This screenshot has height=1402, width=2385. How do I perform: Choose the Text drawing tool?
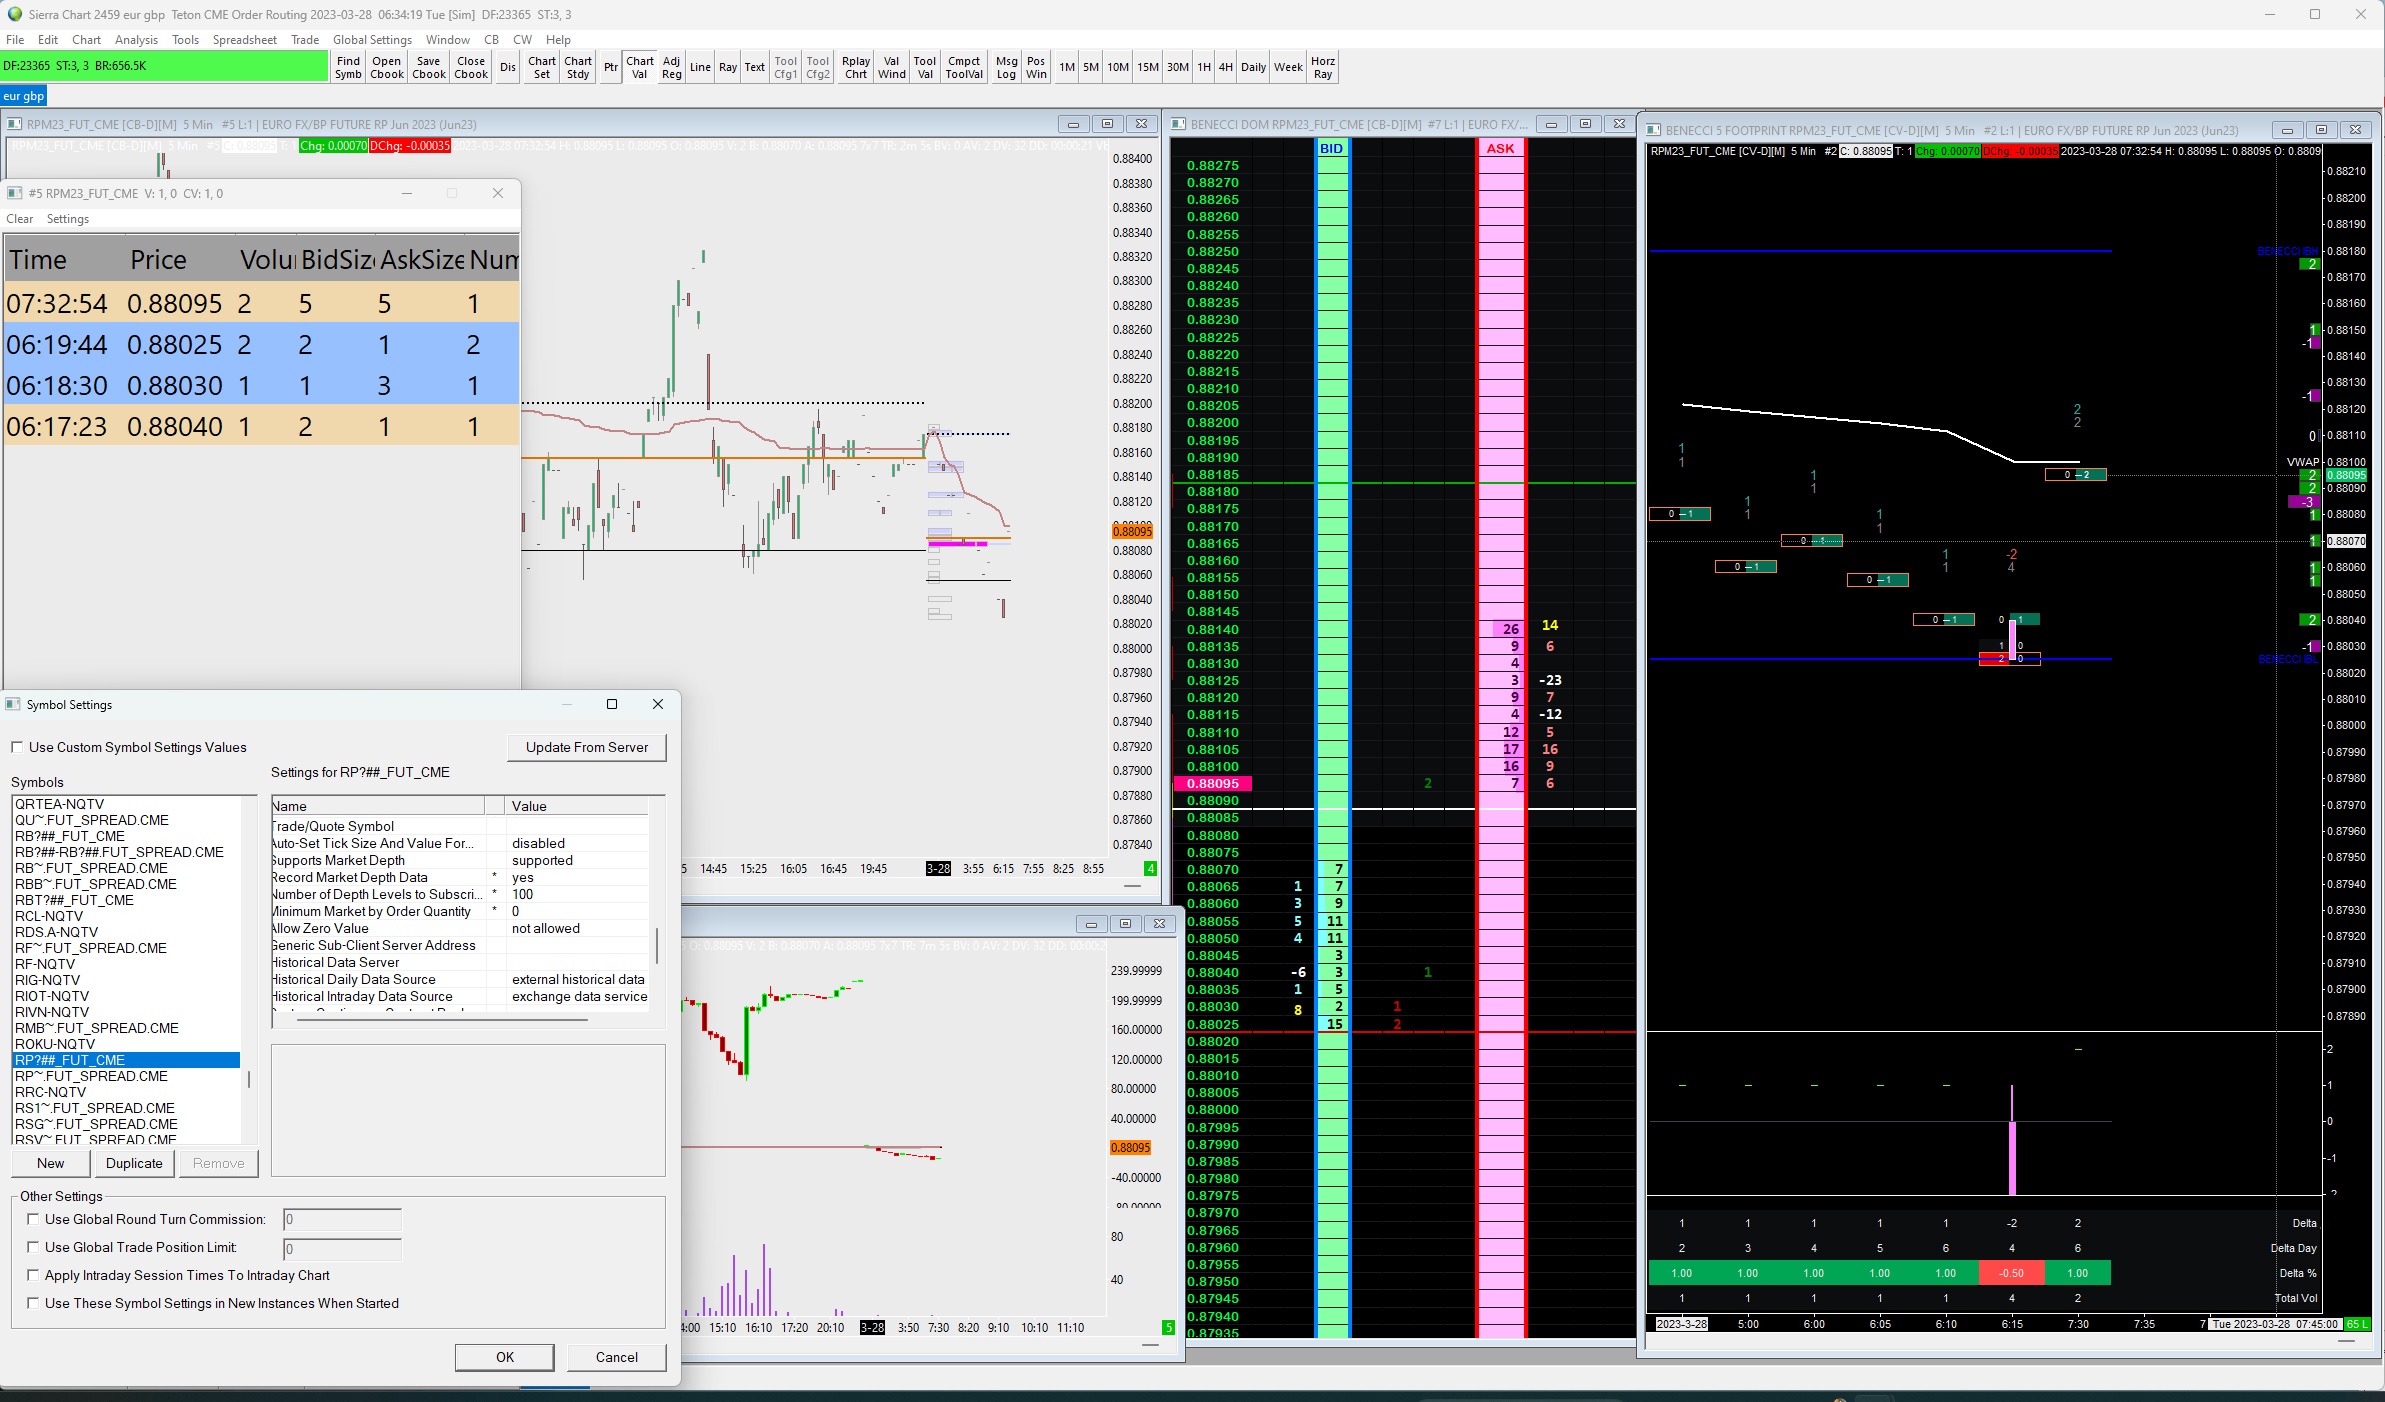[754, 67]
